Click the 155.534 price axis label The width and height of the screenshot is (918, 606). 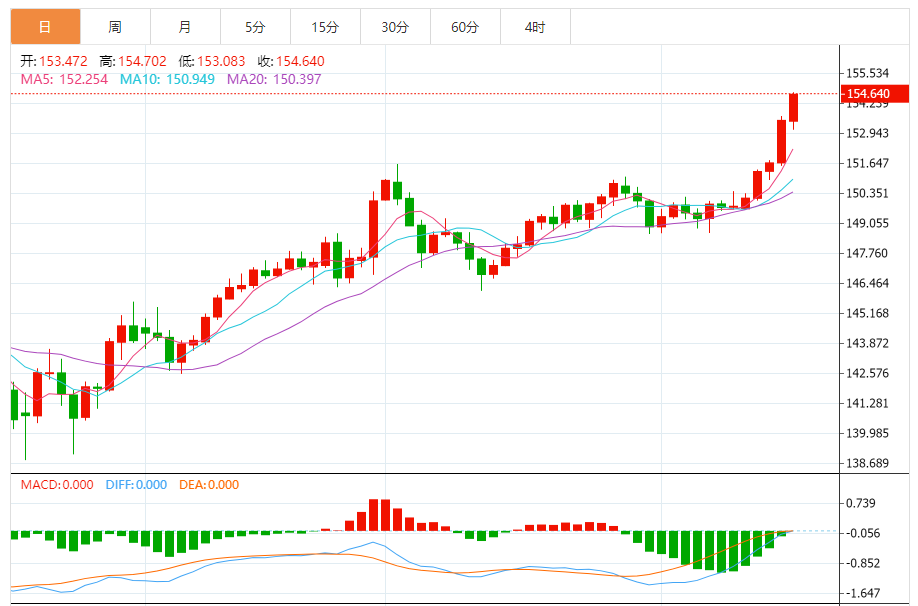(868, 73)
